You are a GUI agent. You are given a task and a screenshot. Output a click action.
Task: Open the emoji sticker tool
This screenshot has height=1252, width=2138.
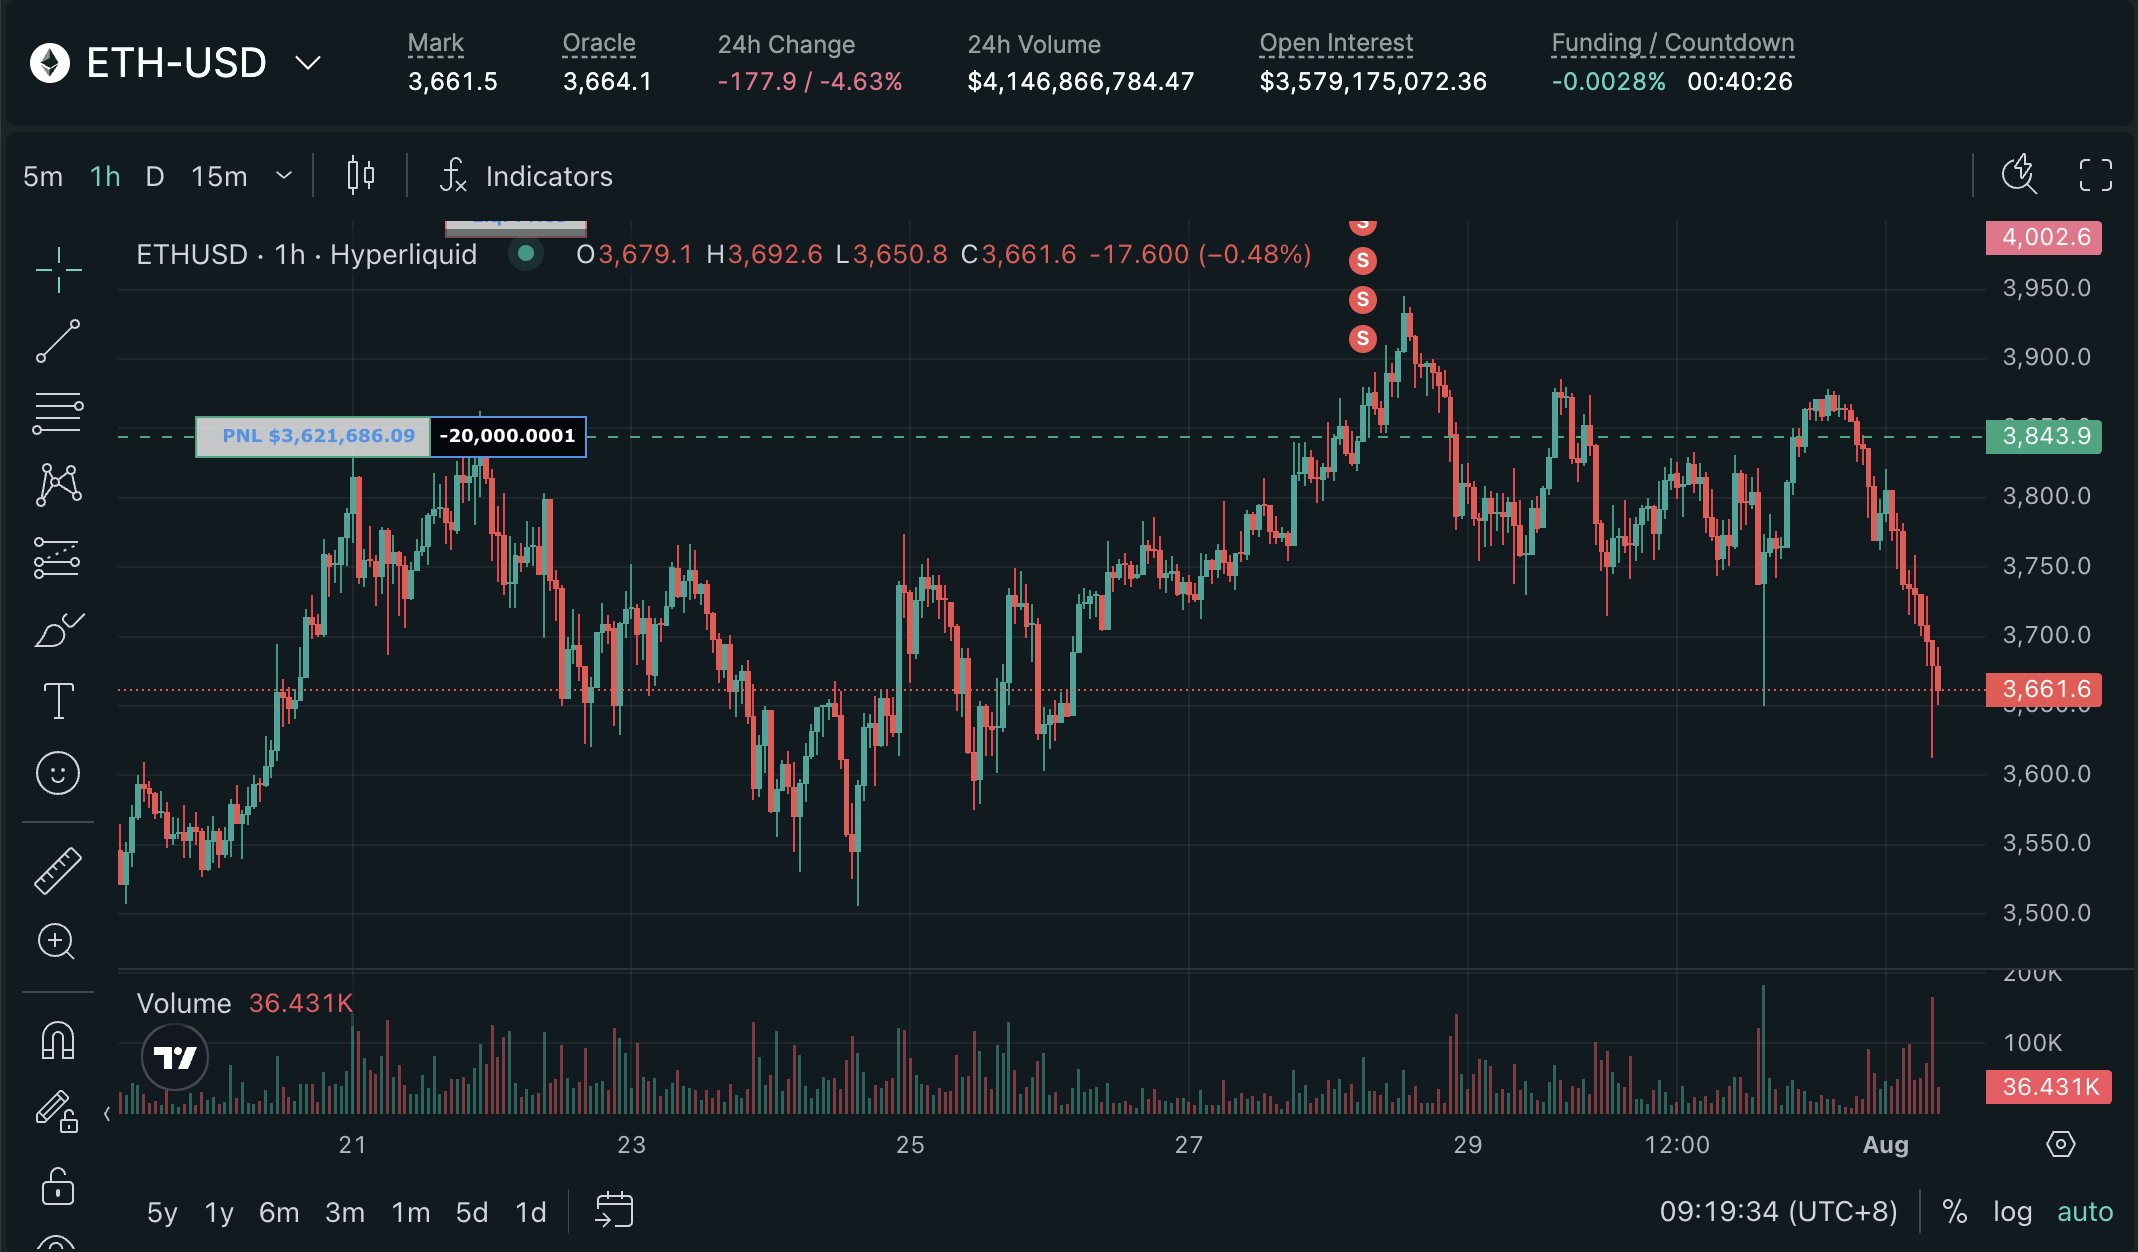tap(58, 773)
